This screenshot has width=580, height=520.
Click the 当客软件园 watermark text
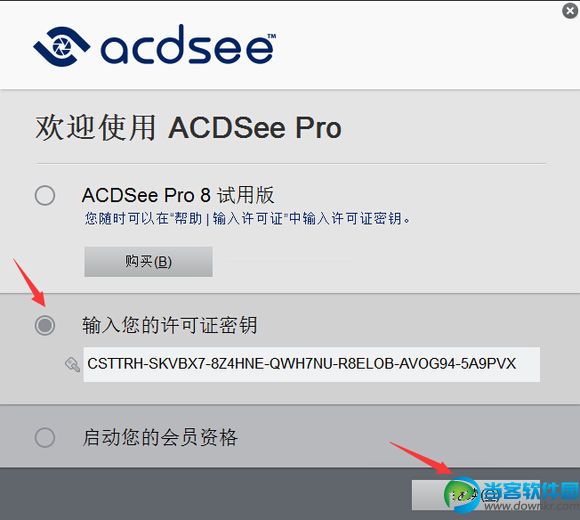(531, 491)
